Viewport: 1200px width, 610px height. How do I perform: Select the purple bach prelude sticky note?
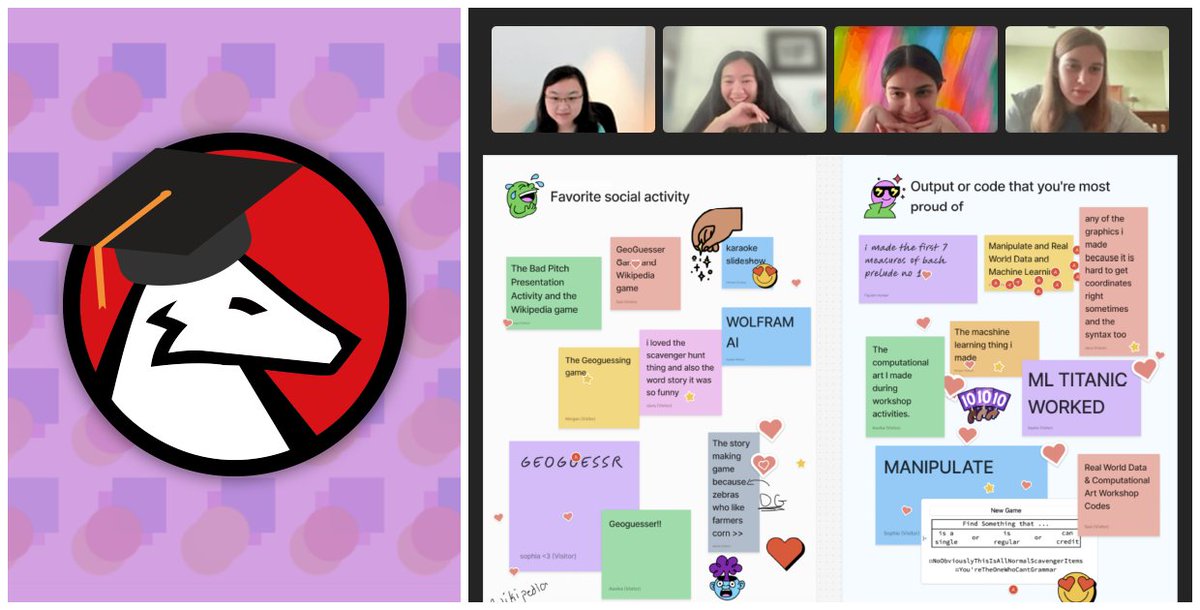[917, 269]
